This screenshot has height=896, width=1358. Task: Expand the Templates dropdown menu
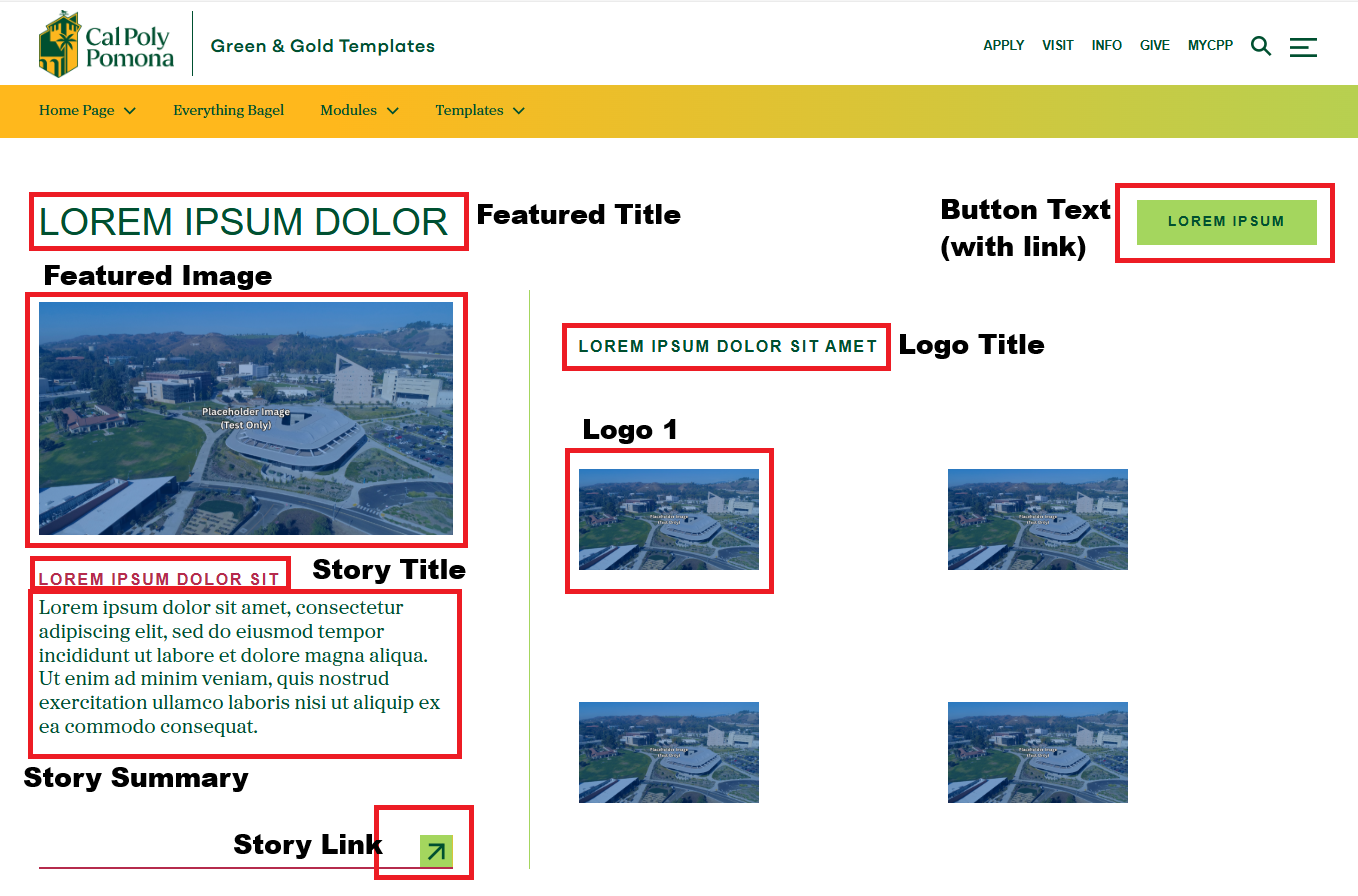pos(480,111)
